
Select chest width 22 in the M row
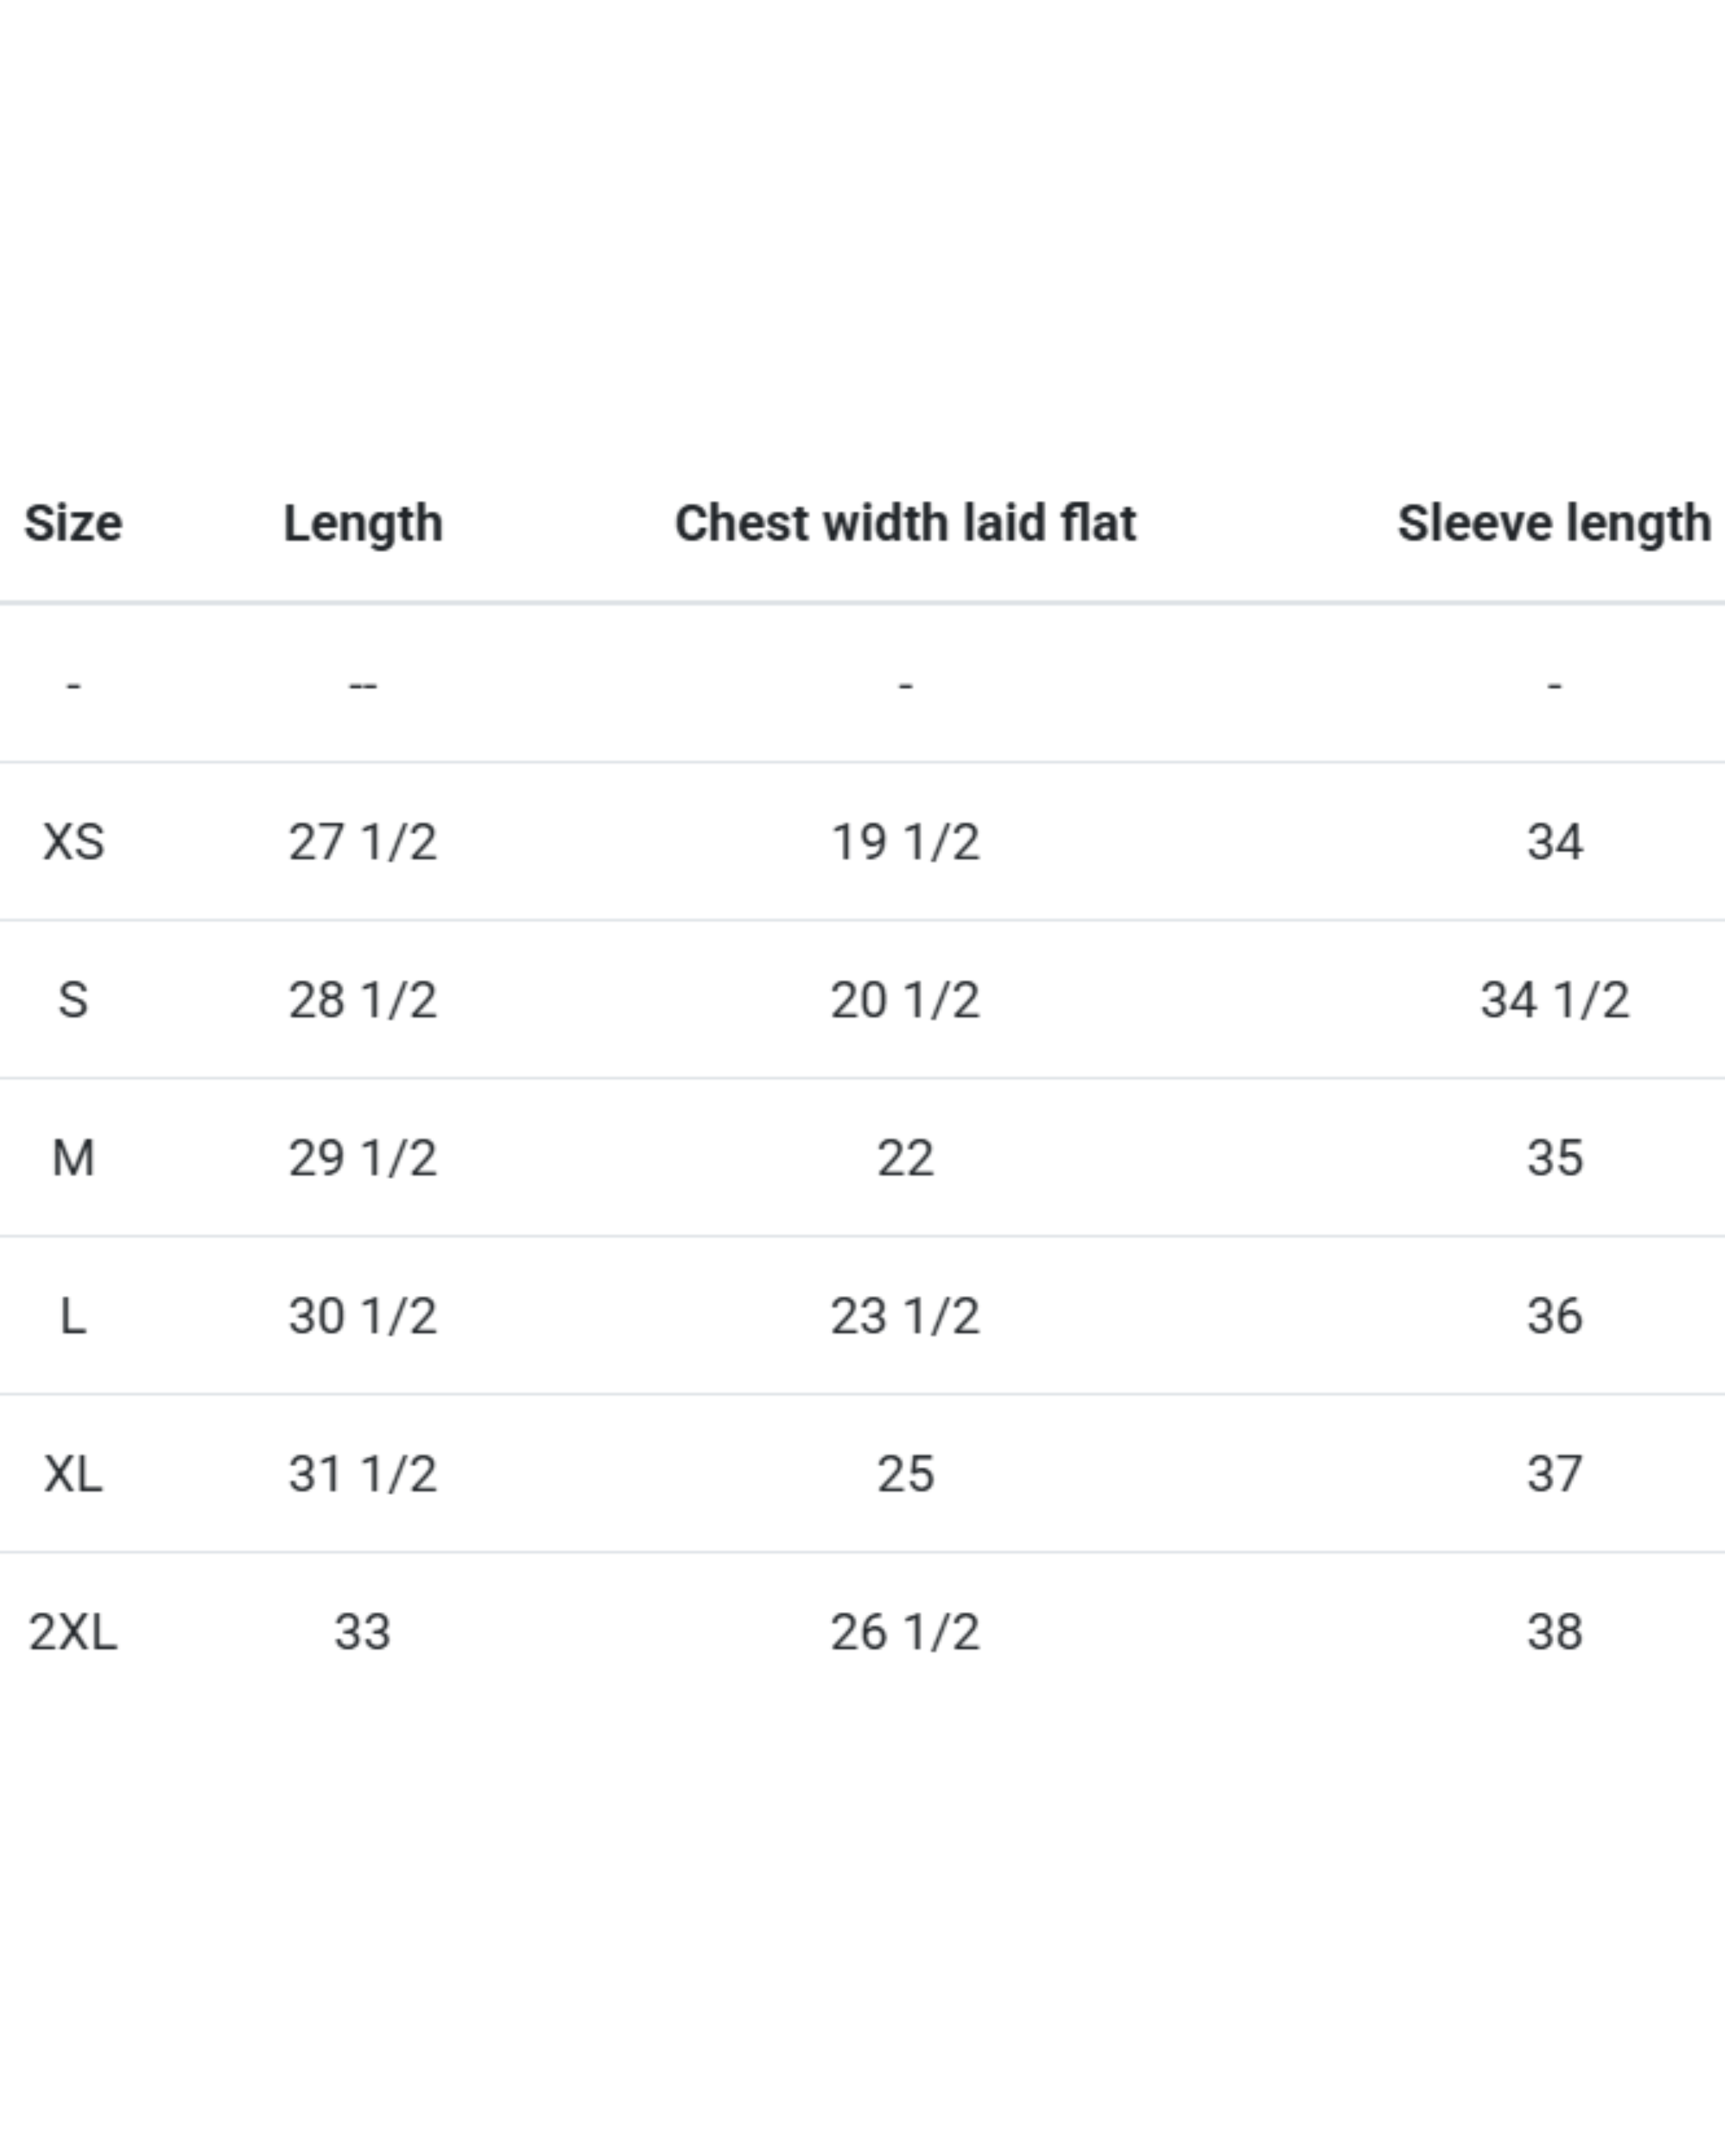905,1158
